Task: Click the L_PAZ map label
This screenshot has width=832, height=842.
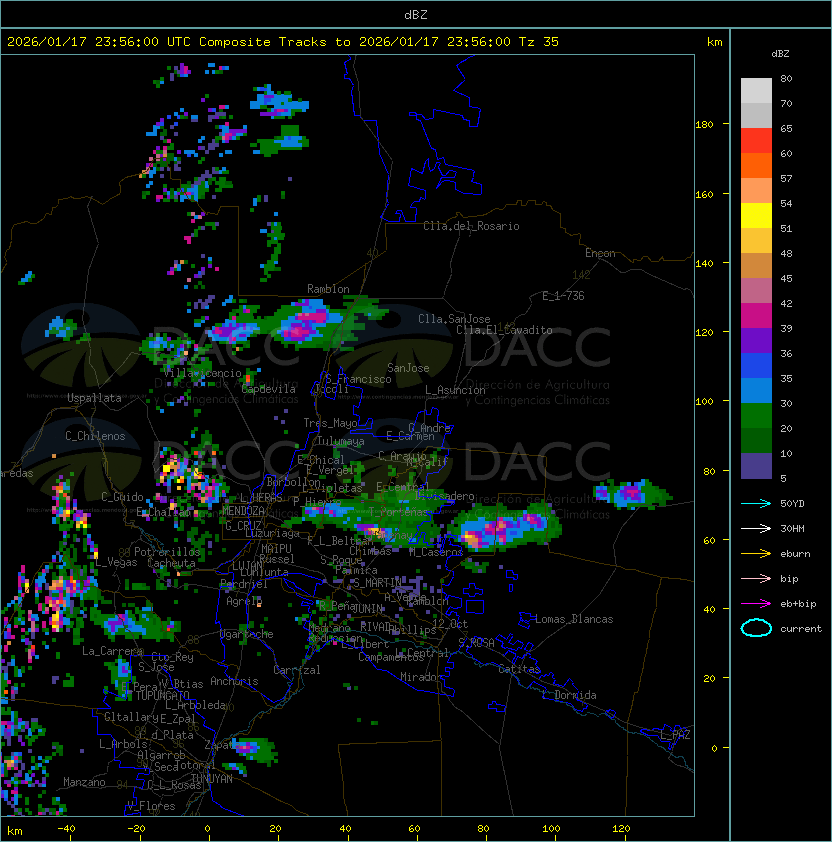Action: click(x=675, y=735)
